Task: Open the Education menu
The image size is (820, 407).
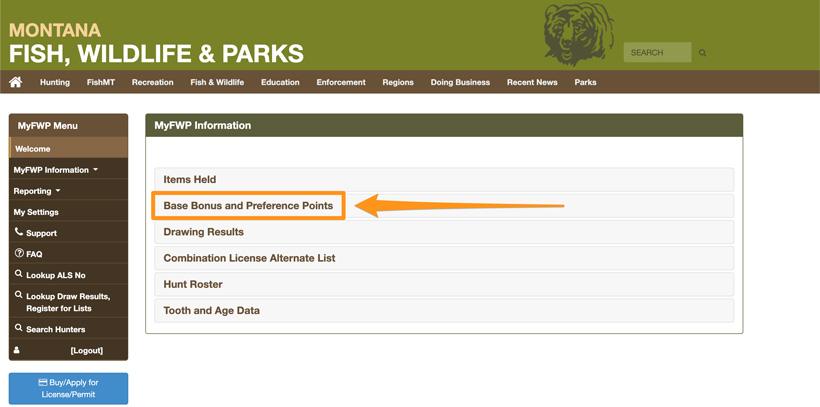Action: tap(280, 82)
